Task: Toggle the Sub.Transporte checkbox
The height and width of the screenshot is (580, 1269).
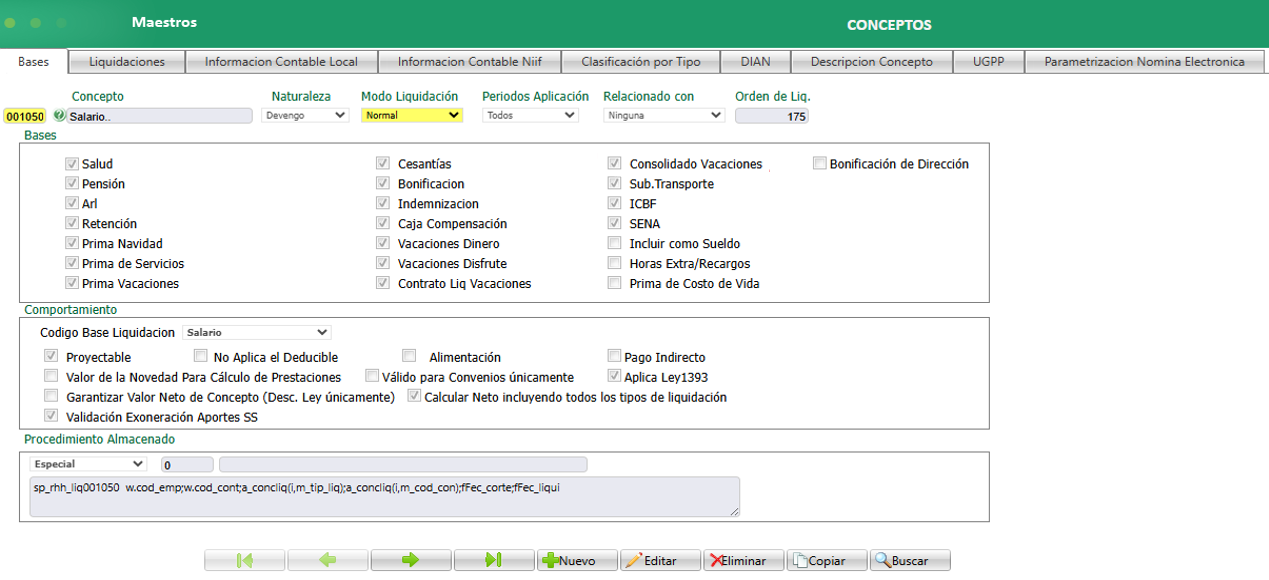Action: 615,184
